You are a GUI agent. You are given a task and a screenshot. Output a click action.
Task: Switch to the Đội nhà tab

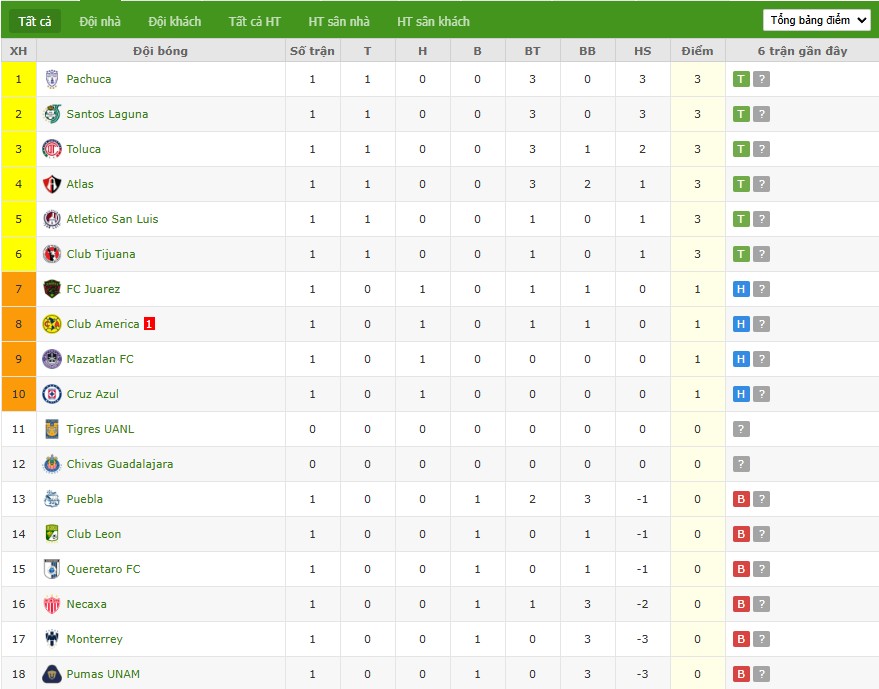pos(100,21)
